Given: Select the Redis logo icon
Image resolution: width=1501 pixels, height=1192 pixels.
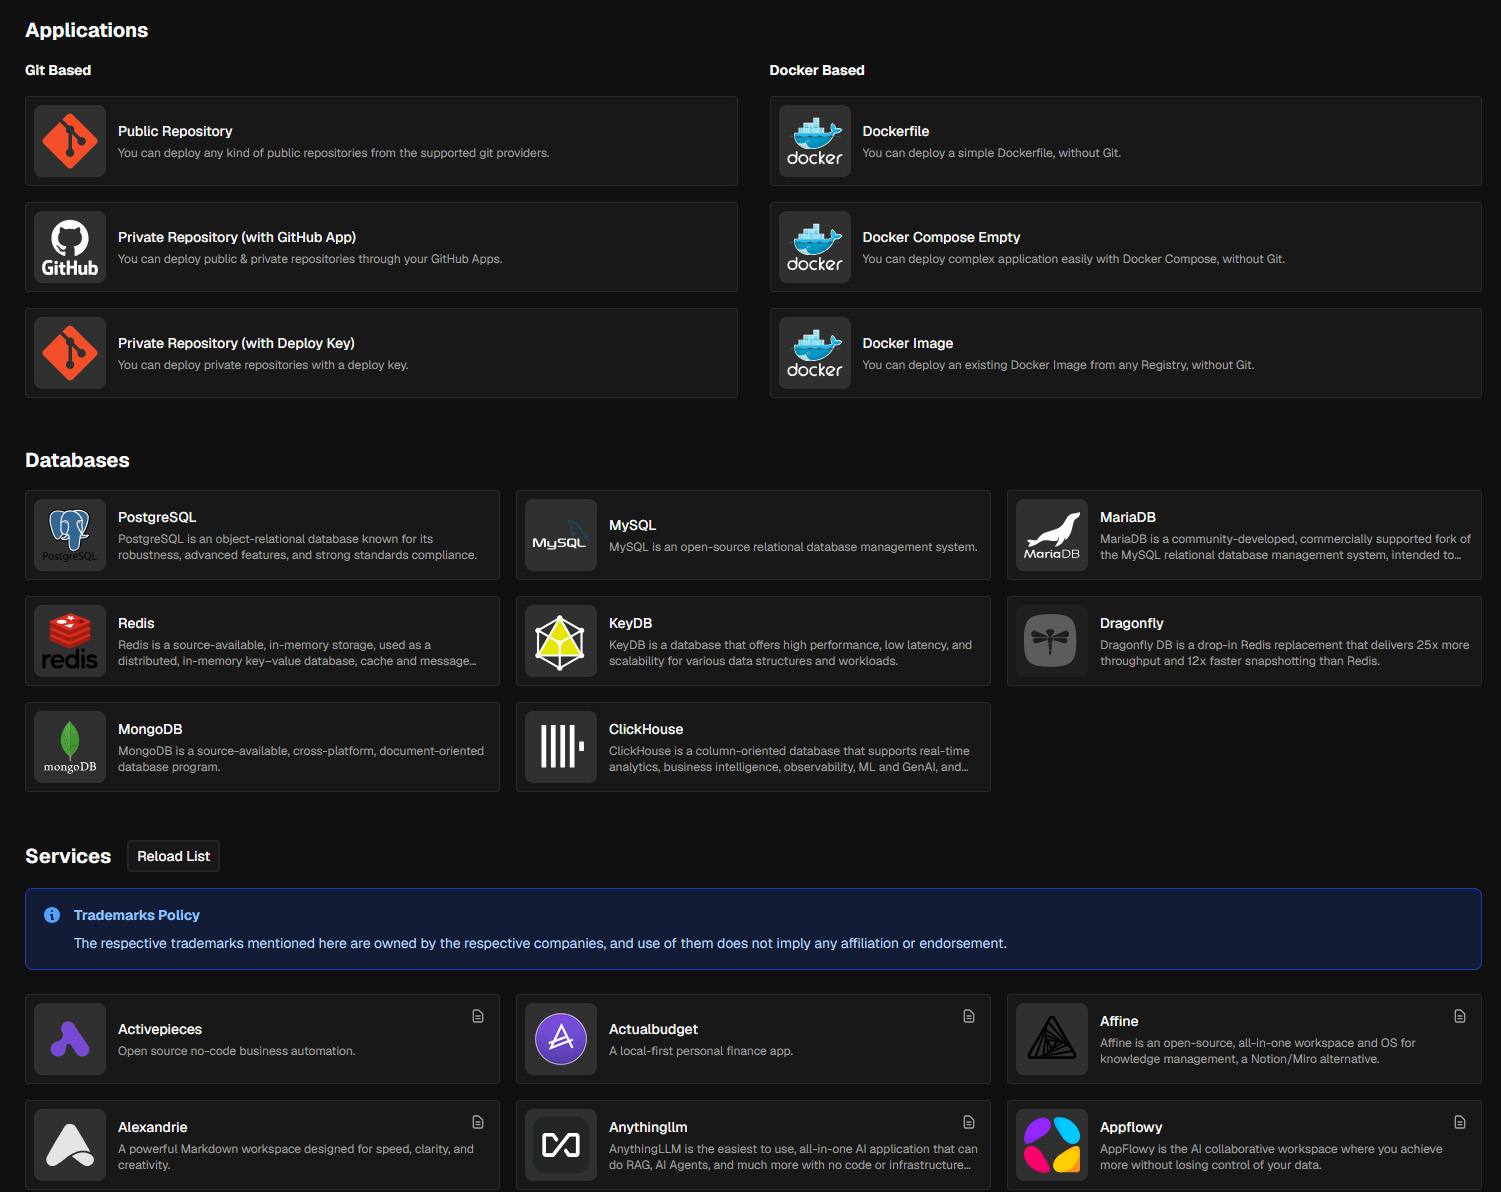Looking at the screenshot, I should coord(70,641).
